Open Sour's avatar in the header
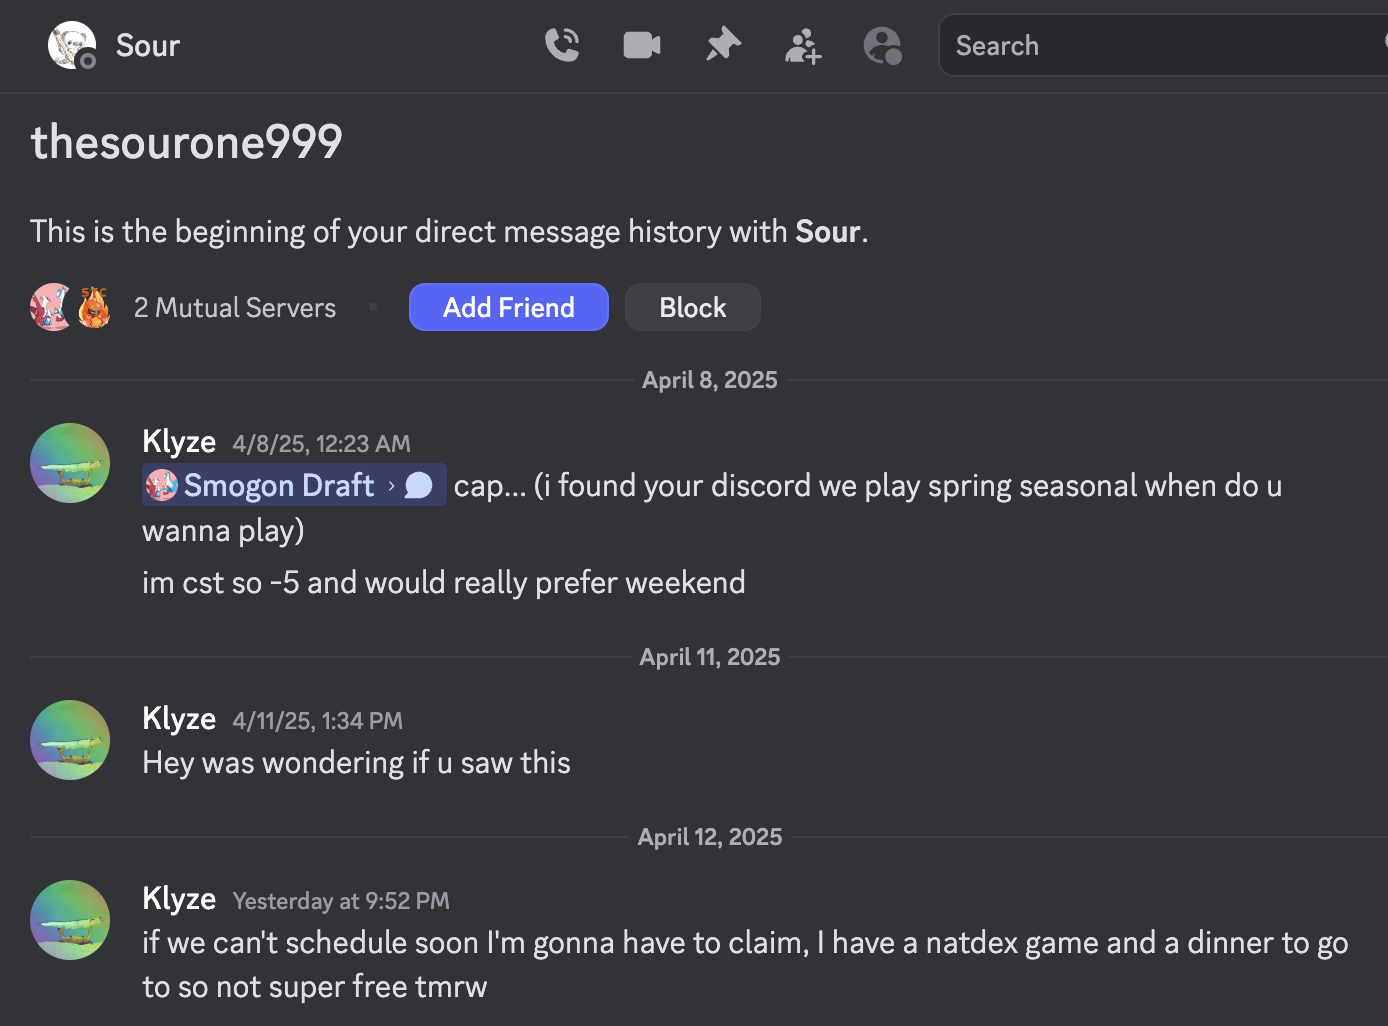Screen dimensions: 1388x1026 pyautogui.click(x=71, y=45)
